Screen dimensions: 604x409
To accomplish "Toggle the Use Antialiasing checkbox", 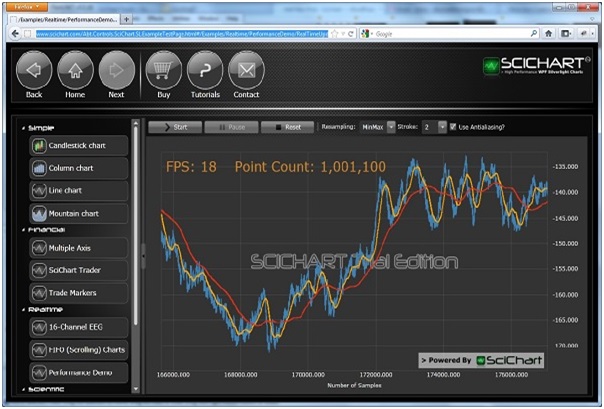I will pyautogui.click(x=453, y=126).
